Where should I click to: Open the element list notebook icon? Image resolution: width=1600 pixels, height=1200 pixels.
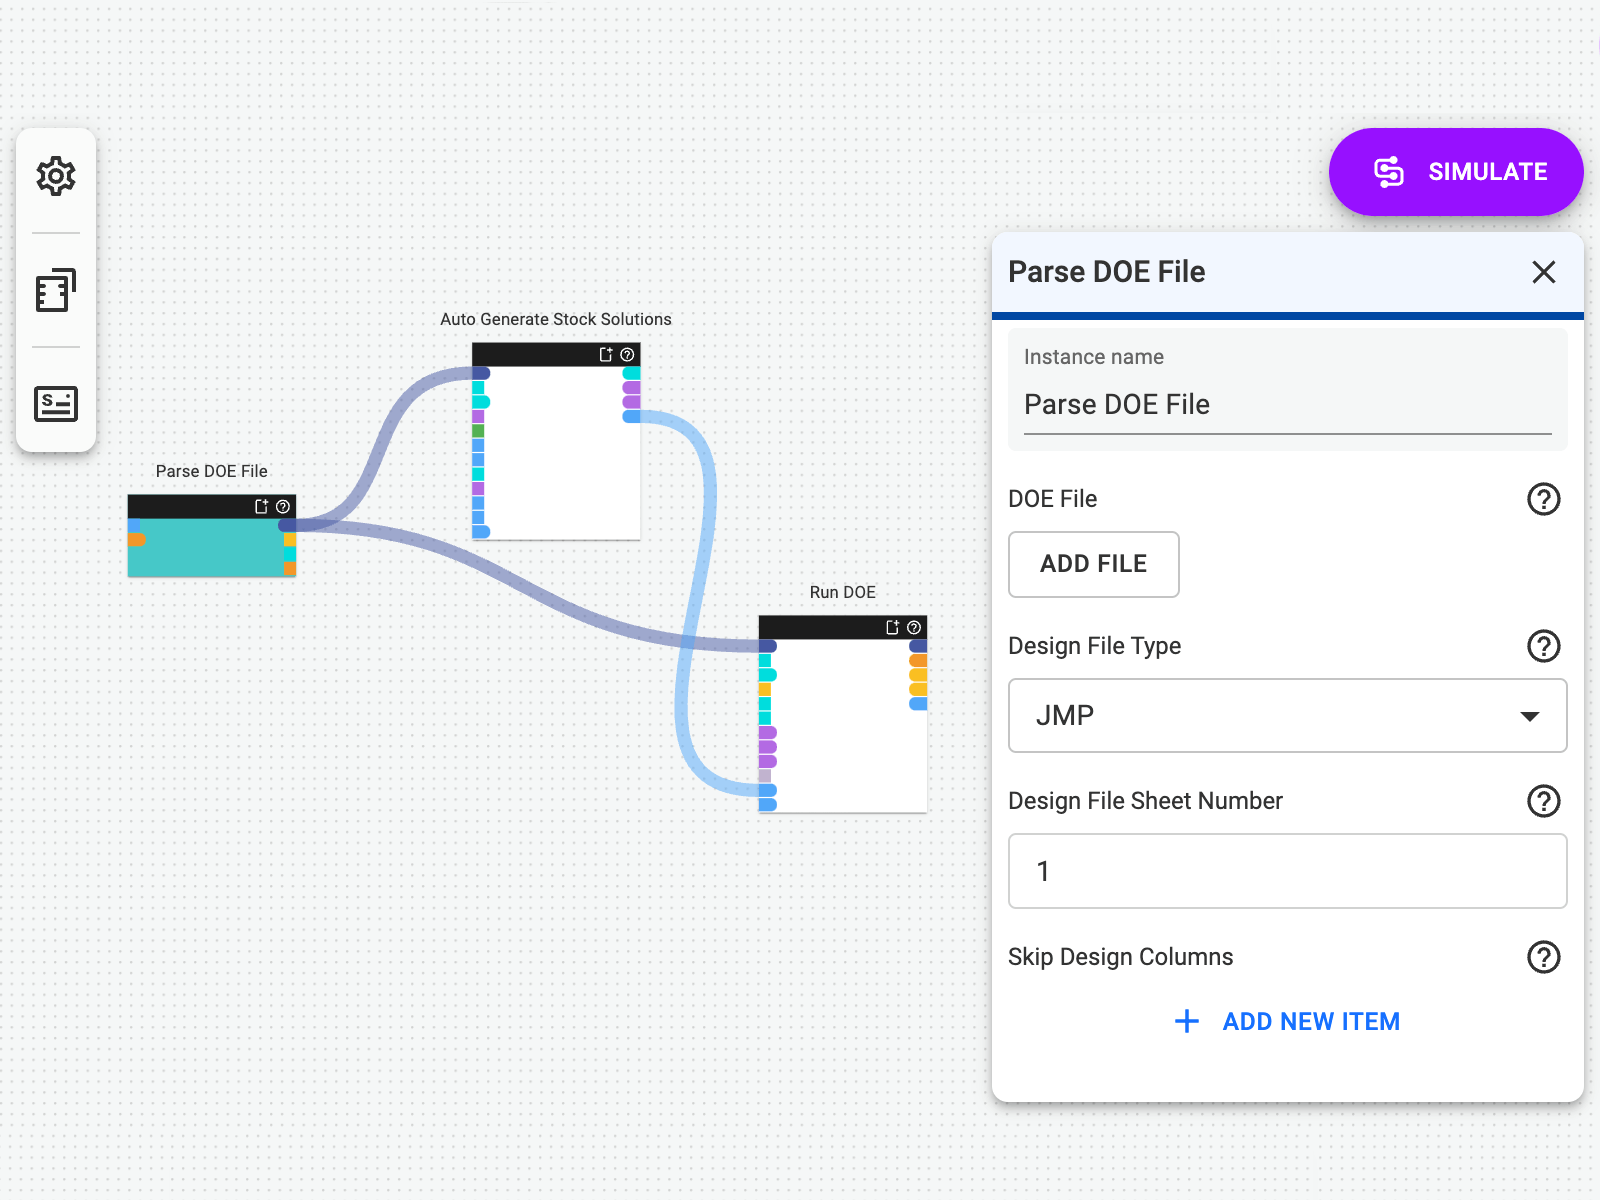56,291
